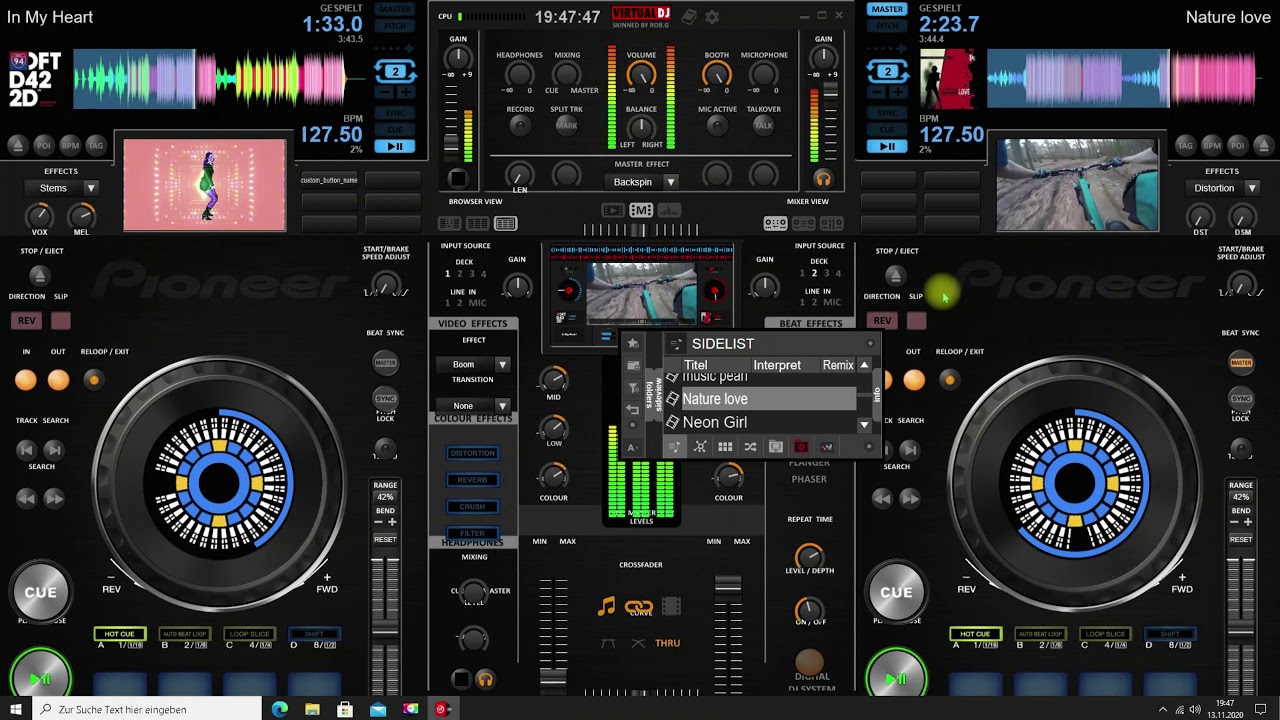This screenshot has width=1280, height=720.
Task: Select first mixer view layout icon
Action: click(775, 223)
